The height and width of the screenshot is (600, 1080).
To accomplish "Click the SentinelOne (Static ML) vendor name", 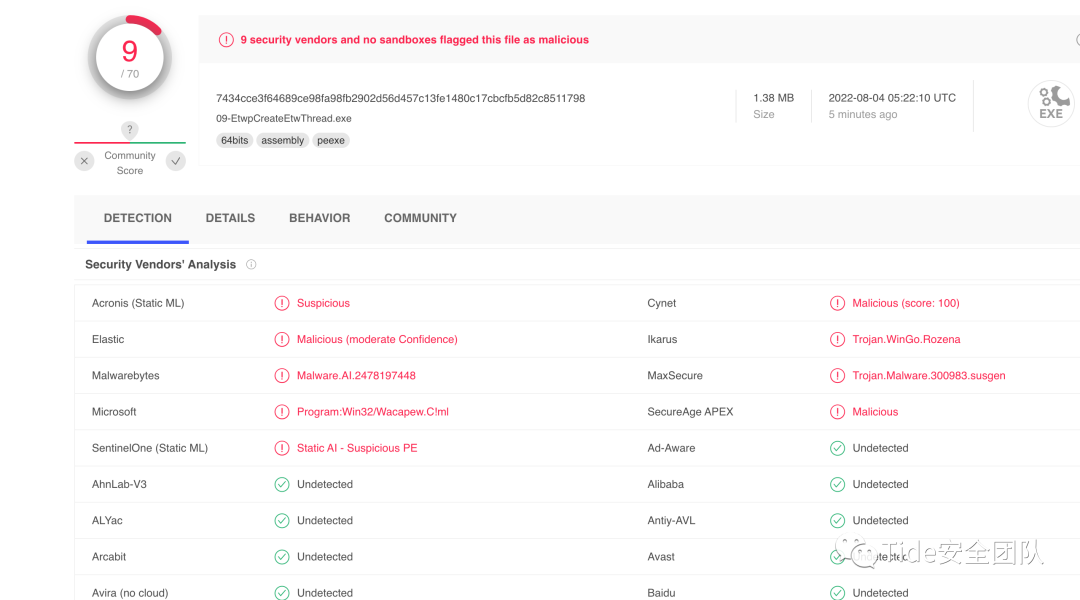I will tap(149, 448).
